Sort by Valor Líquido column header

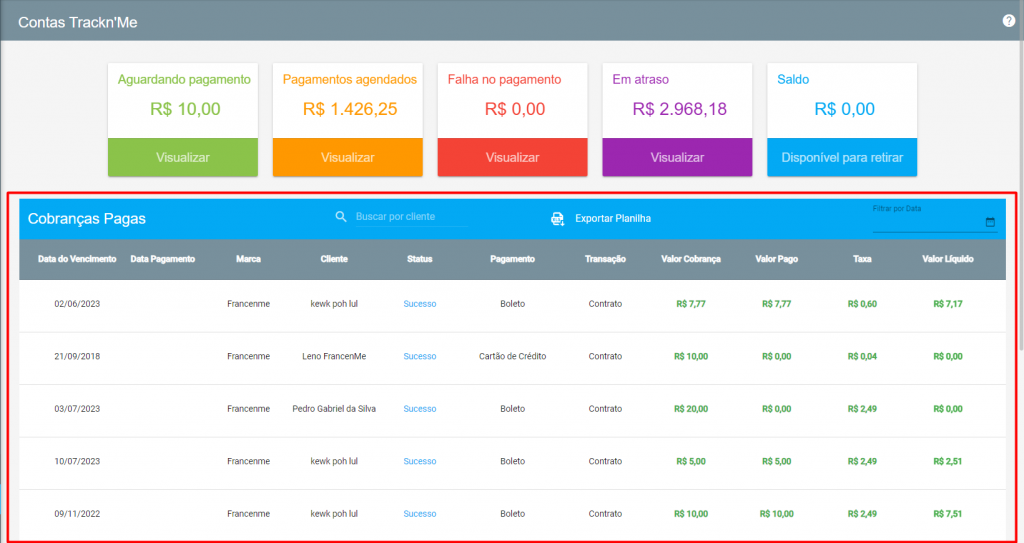click(x=948, y=259)
